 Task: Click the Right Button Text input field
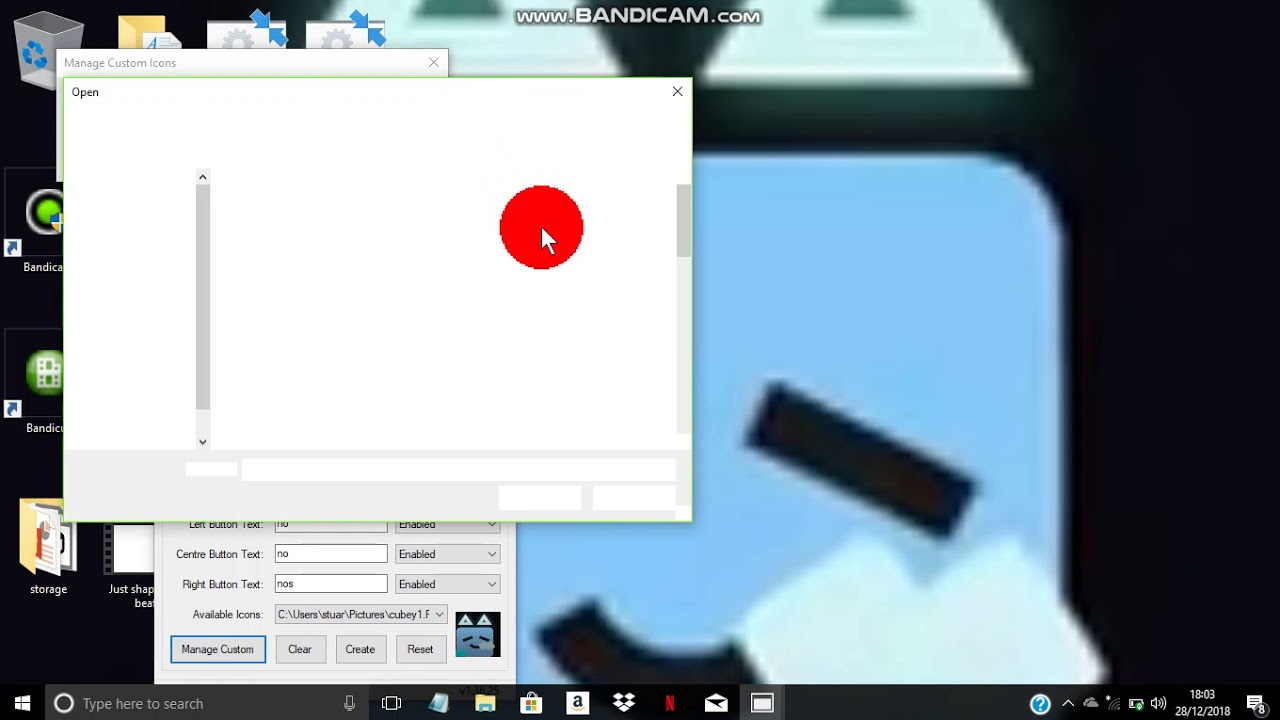pyautogui.click(x=331, y=584)
